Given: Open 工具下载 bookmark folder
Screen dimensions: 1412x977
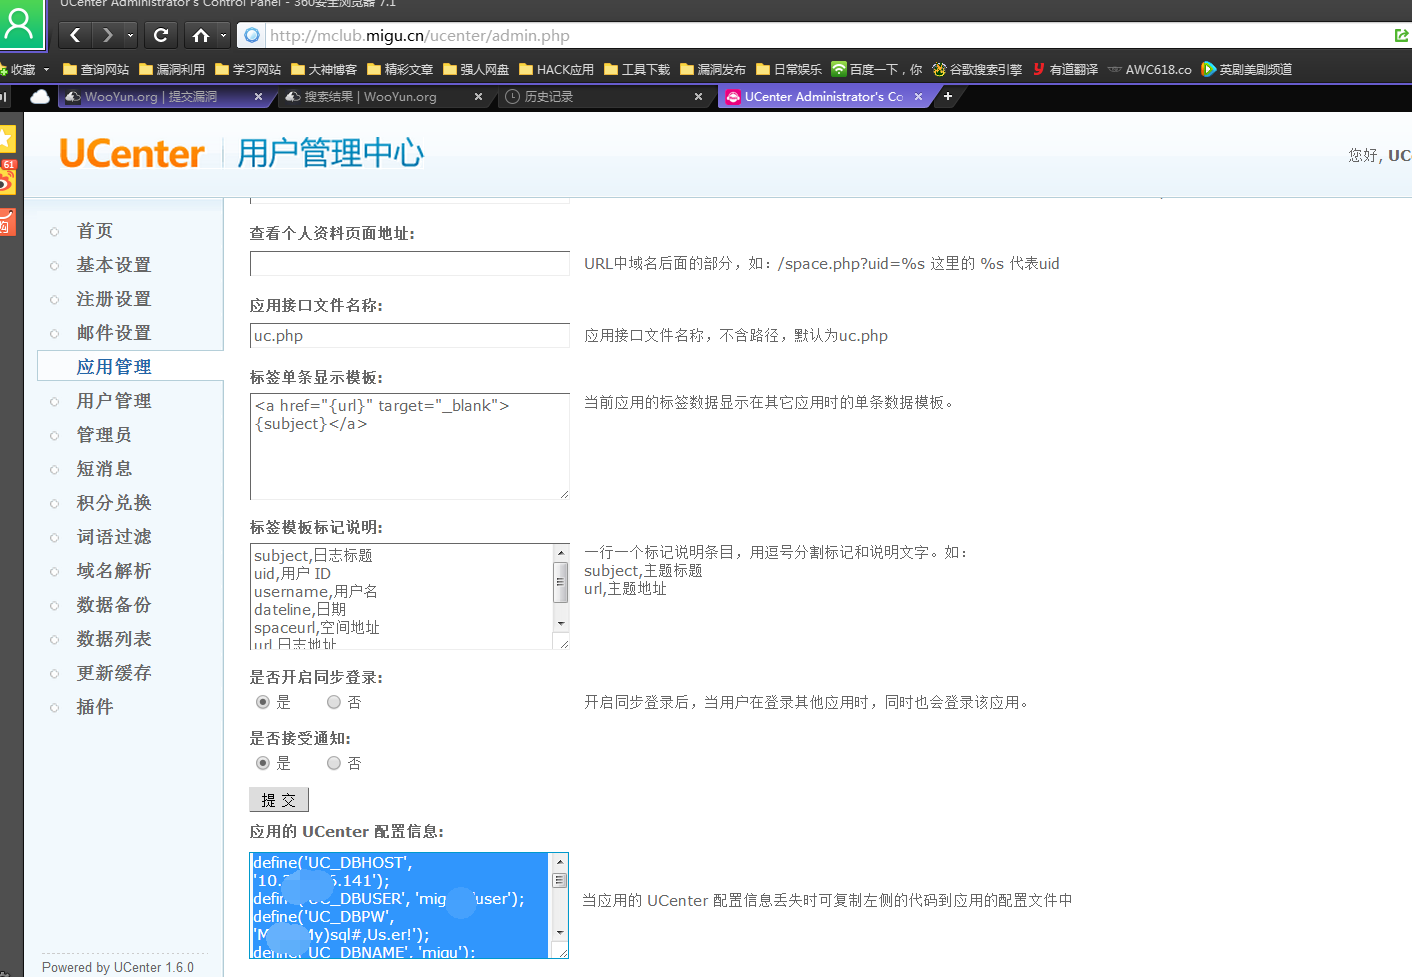Looking at the screenshot, I should (637, 69).
